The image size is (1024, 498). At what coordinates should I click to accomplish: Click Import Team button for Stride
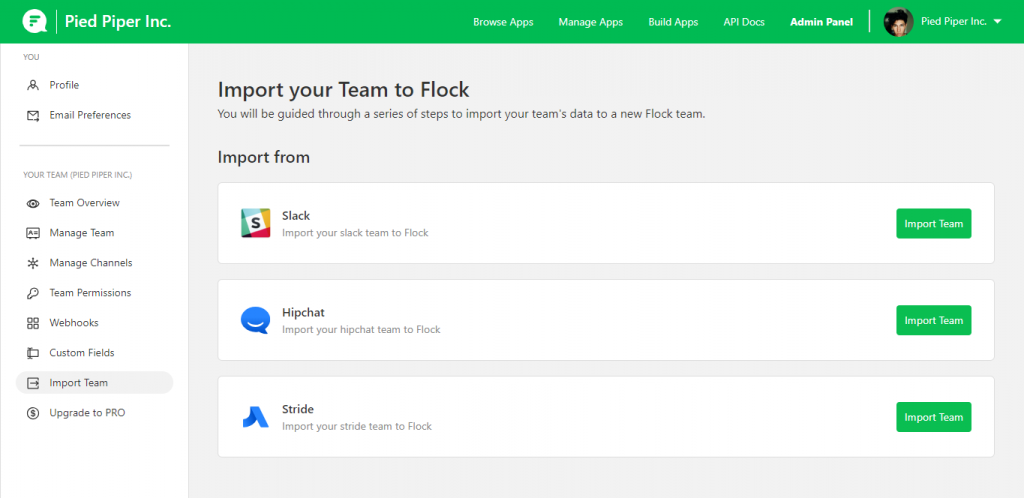pos(933,417)
